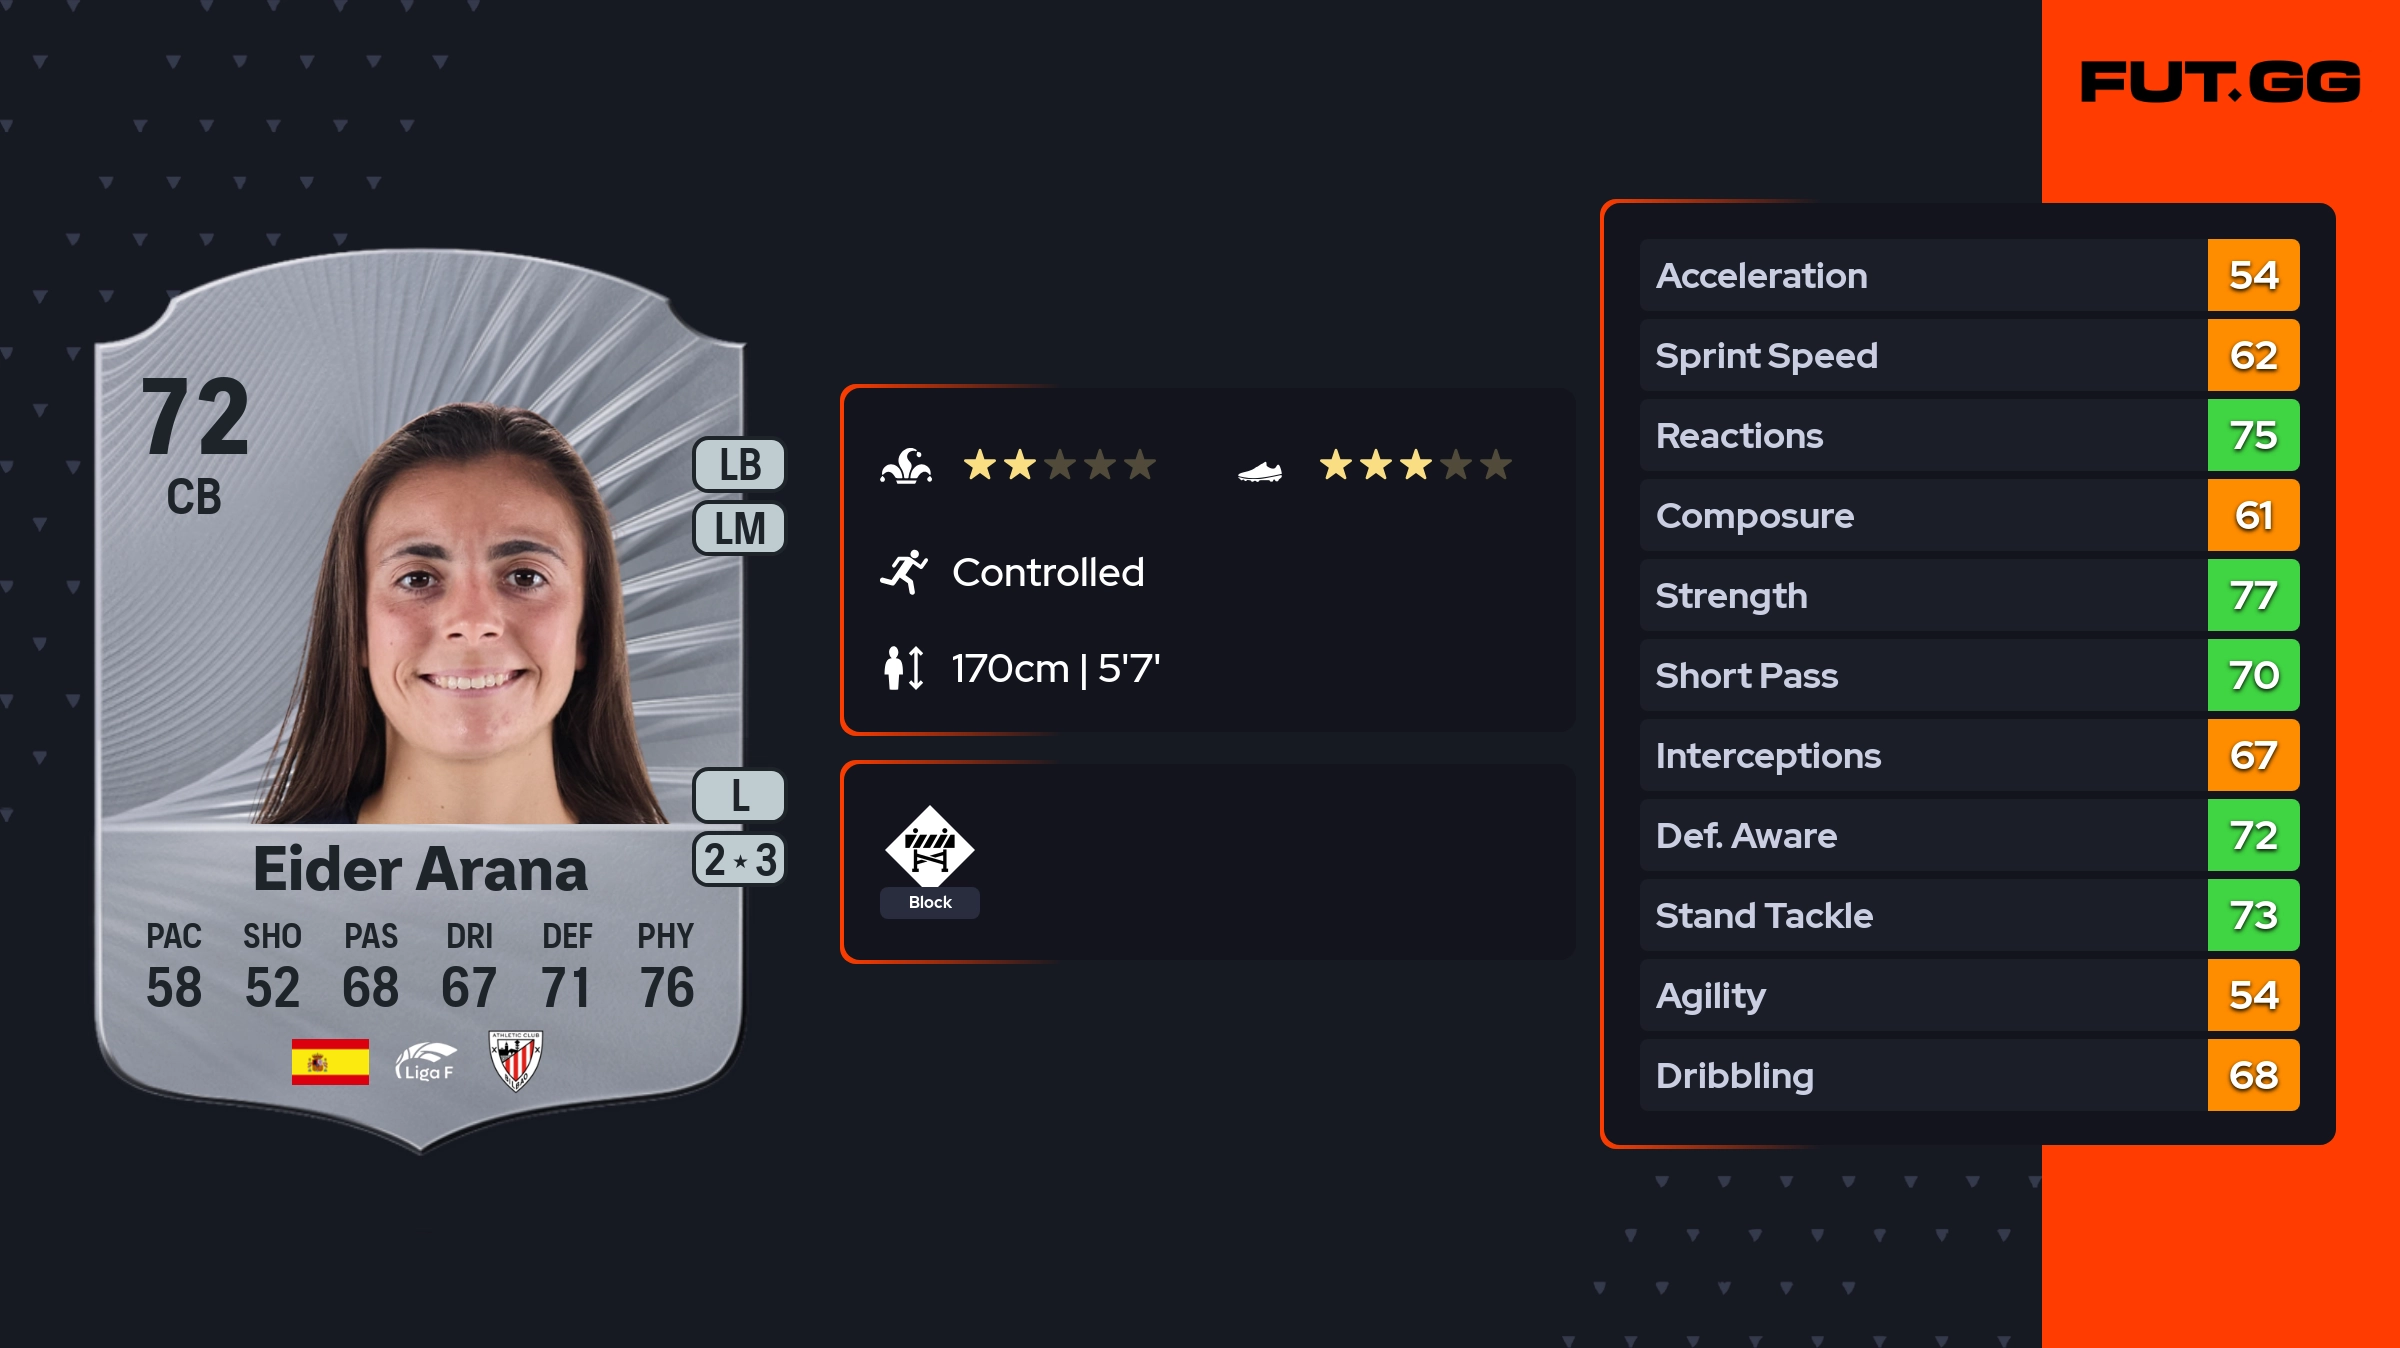
Task: Click the Block playstyle diamond icon
Action: [929, 846]
